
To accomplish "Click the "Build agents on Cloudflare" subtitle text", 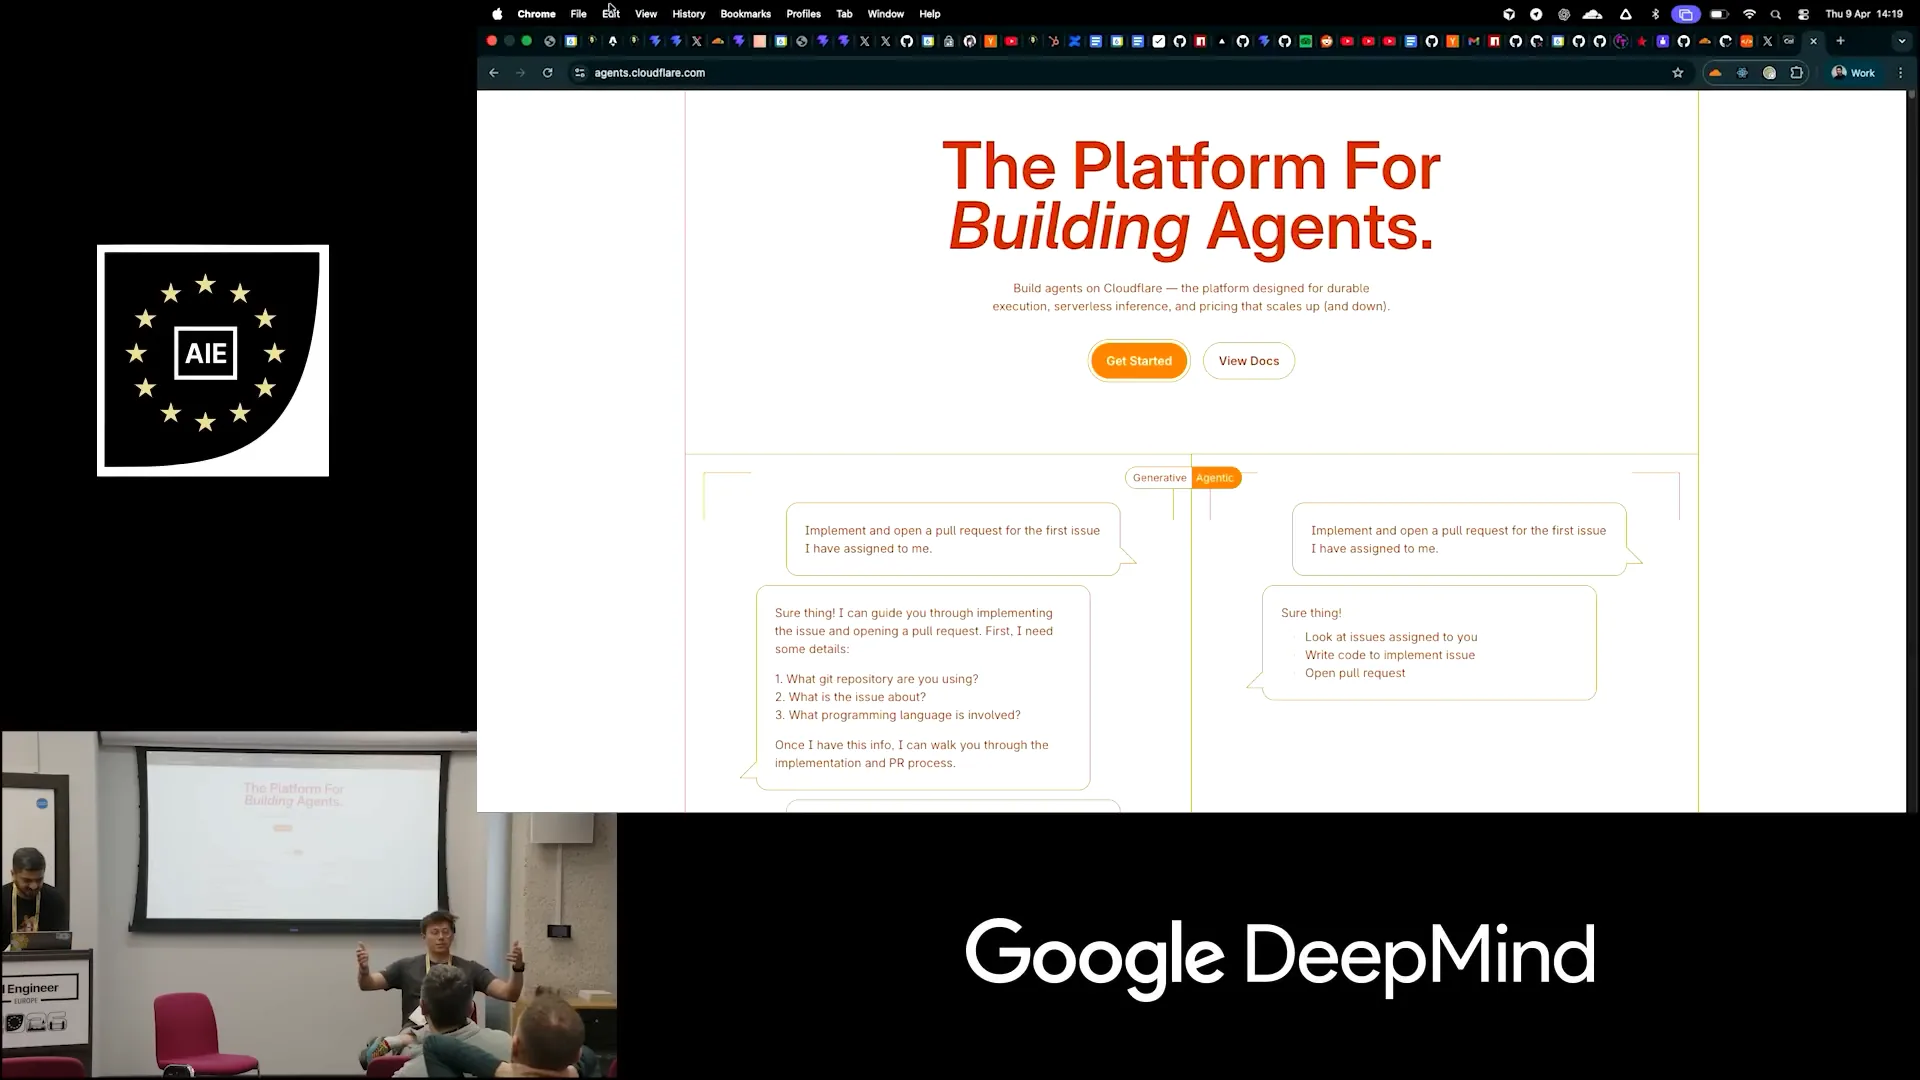I will coord(1191,297).
